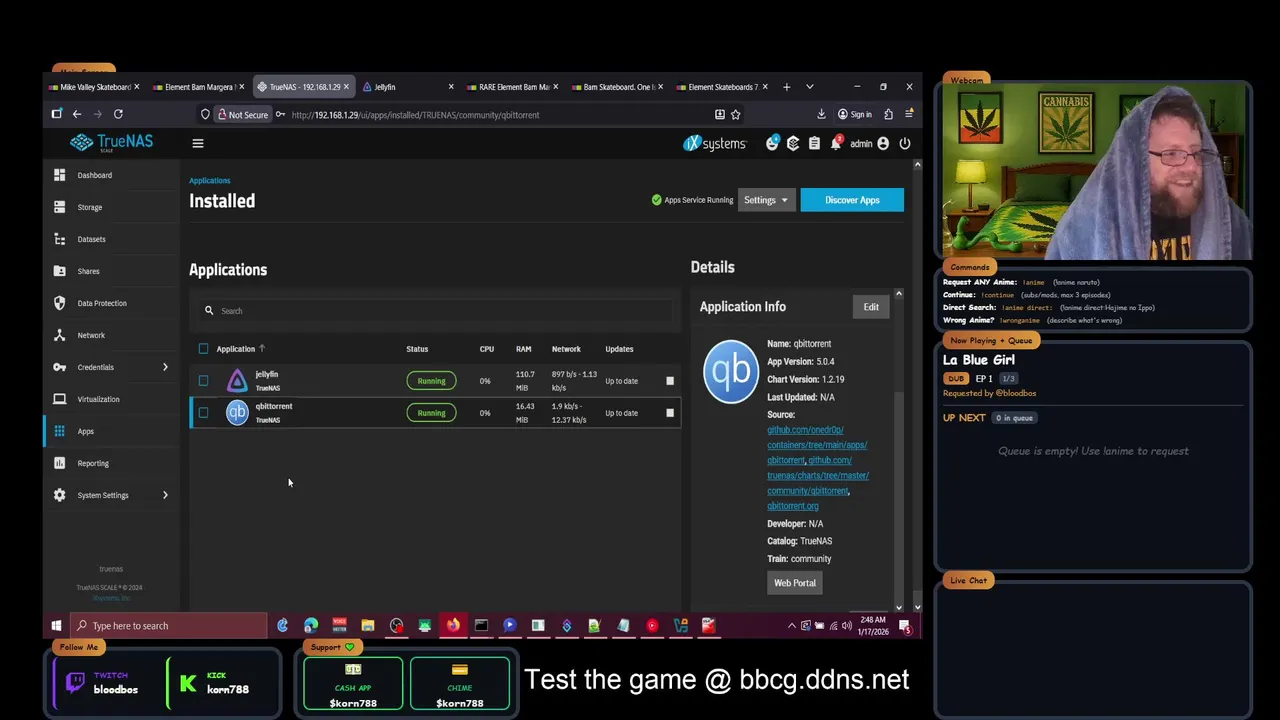1280x720 pixels.
Task: Open the Settings dropdown
Action: tap(767, 200)
